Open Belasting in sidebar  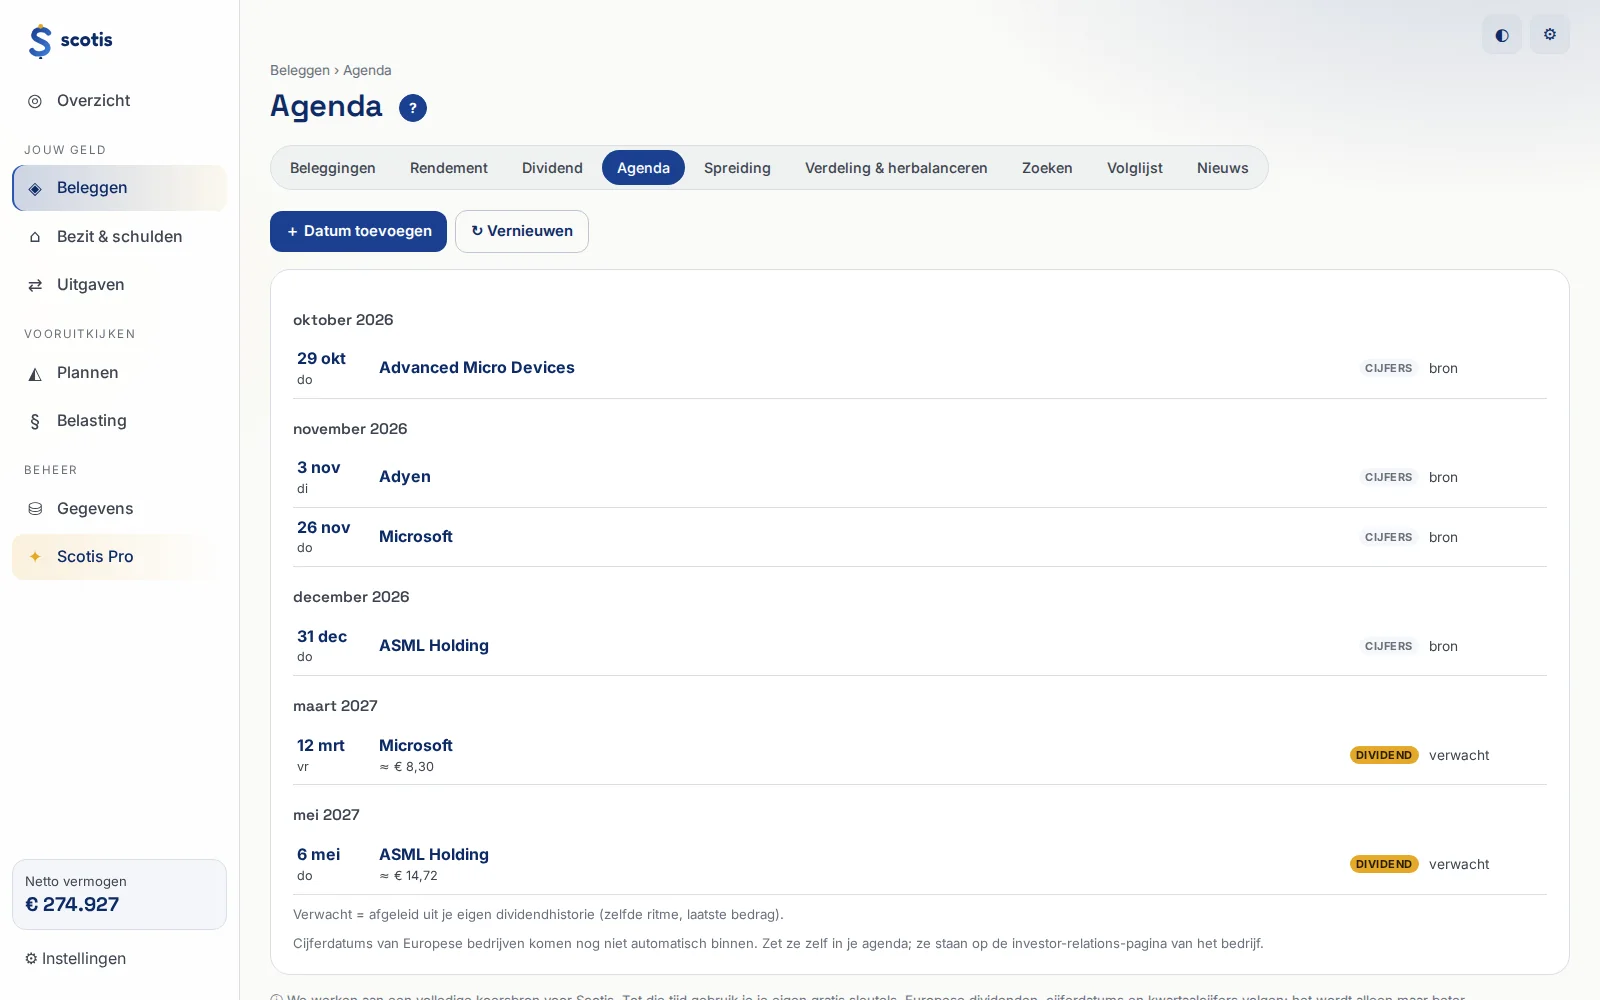point(119,421)
